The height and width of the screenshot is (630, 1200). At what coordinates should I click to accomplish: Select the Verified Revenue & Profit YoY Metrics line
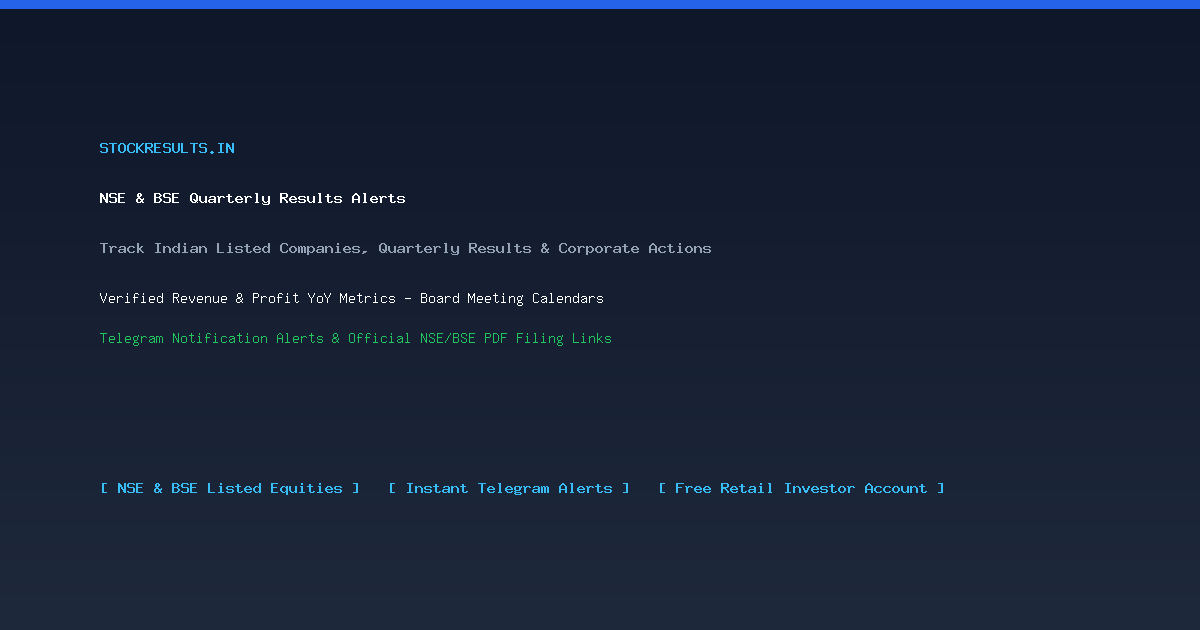coord(351,298)
